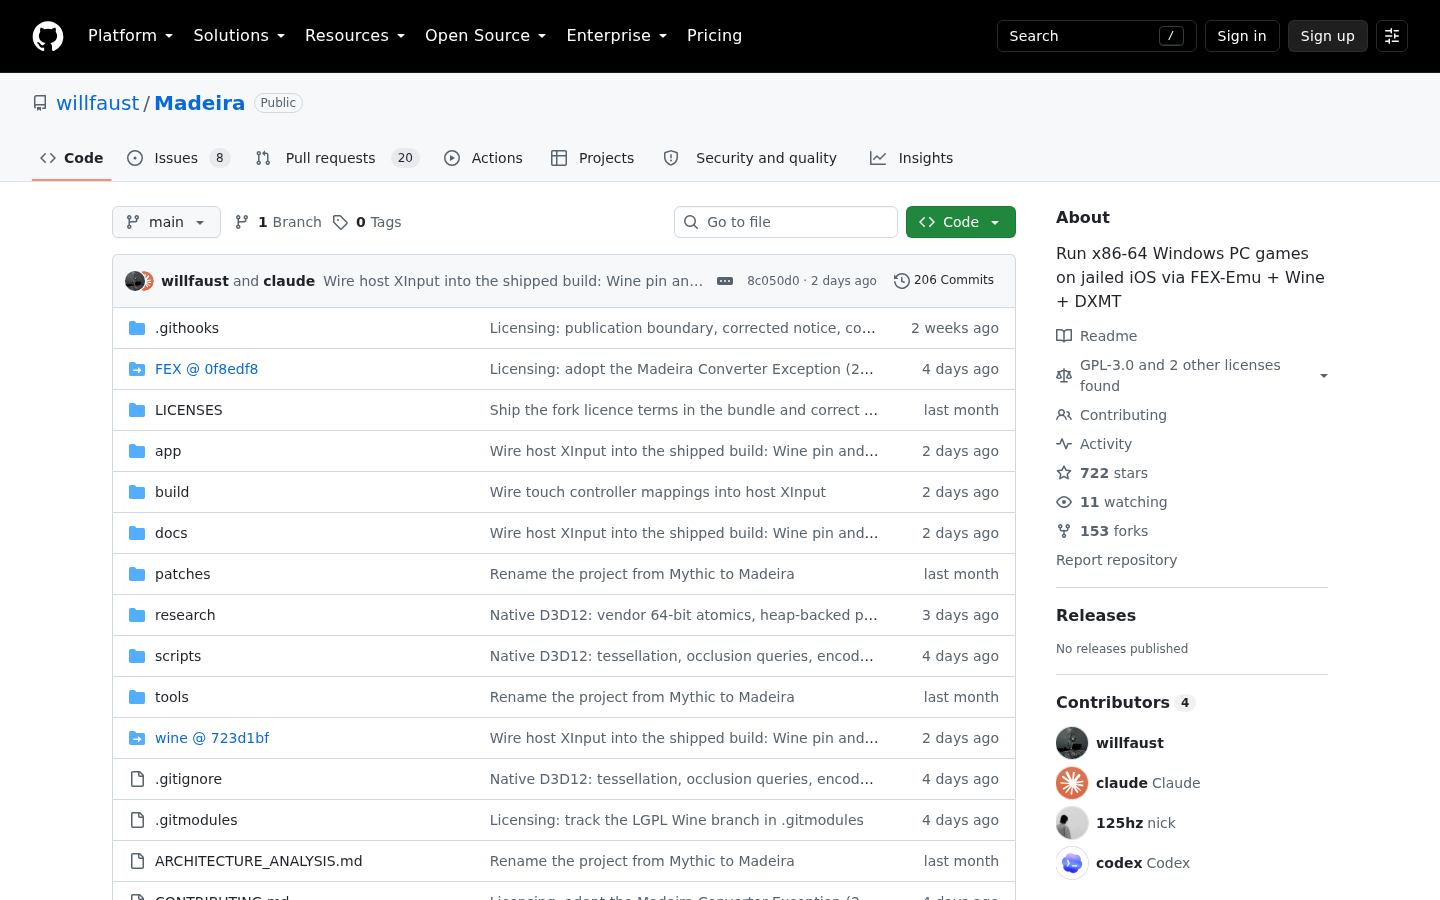Click the ARCHITECTURE_ANALYSIS.md file icon
This screenshot has height=900, width=1440.
coord(137,861)
